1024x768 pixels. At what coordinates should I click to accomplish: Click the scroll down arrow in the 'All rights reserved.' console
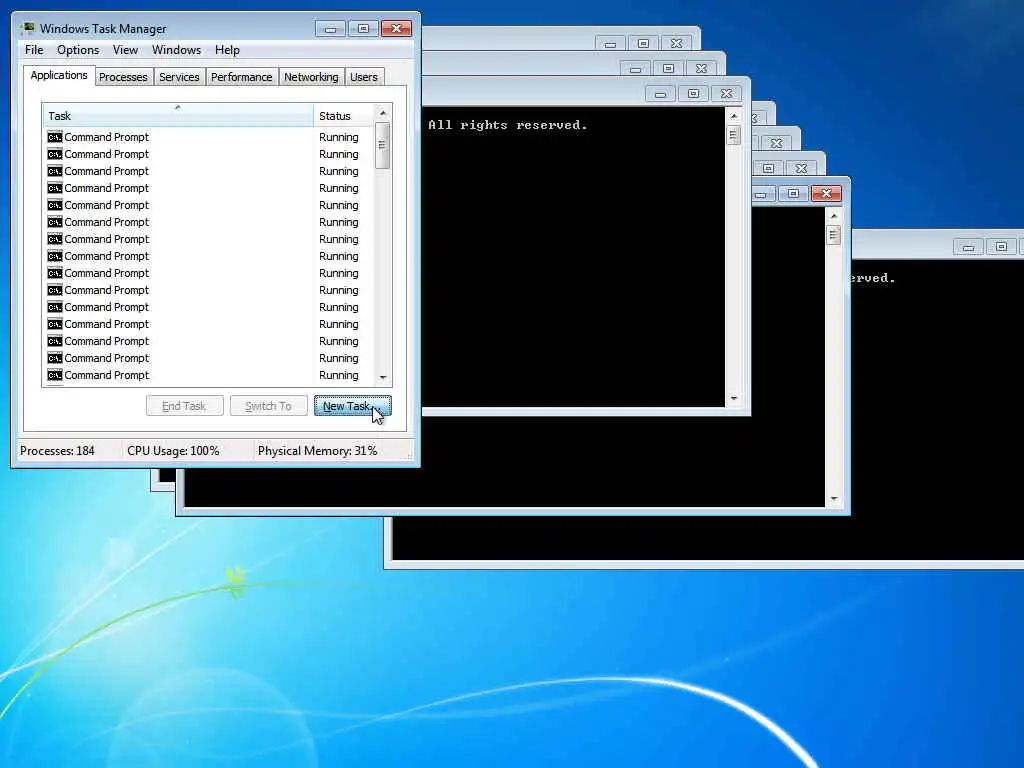733,398
